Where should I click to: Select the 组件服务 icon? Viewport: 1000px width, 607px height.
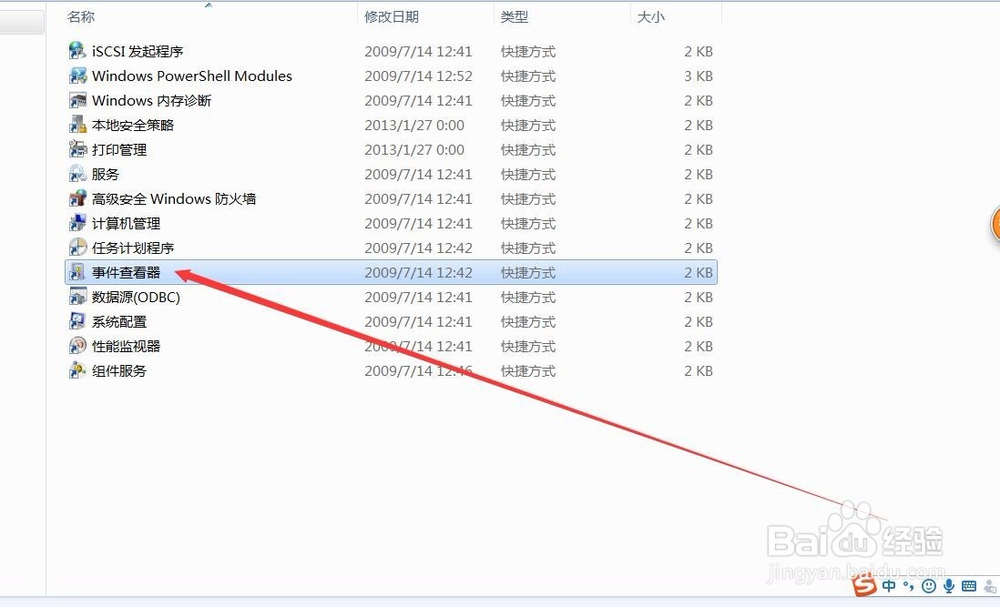tap(77, 370)
